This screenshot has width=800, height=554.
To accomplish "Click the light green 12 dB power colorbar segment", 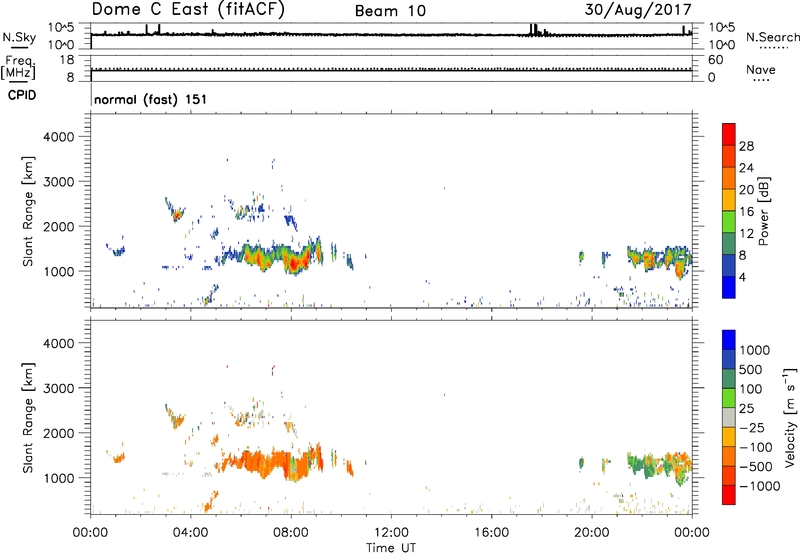I will [x=729, y=221].
